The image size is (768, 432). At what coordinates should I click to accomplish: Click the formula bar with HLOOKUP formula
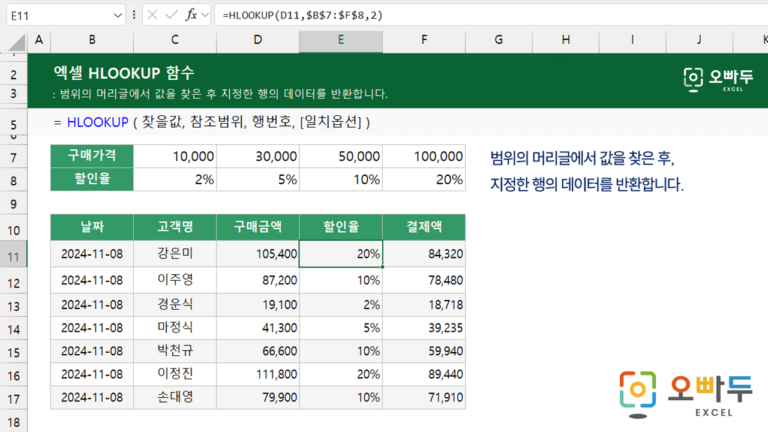pos(491,15)
